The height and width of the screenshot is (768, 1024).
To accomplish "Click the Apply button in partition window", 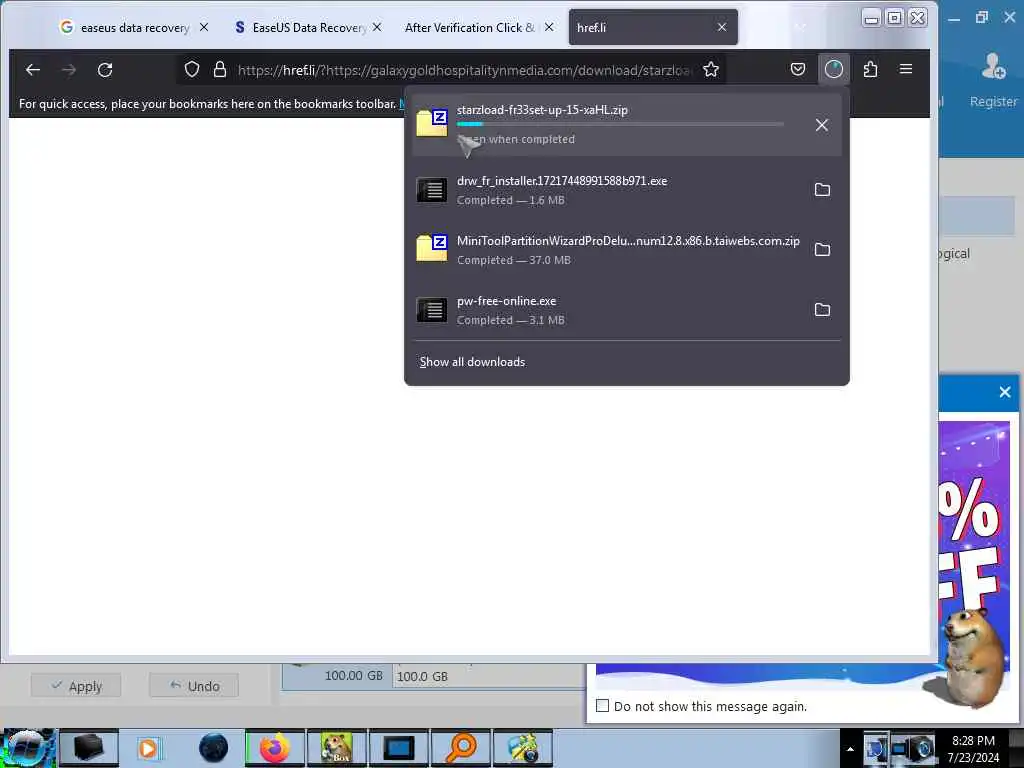I will [x=76, y=686].
